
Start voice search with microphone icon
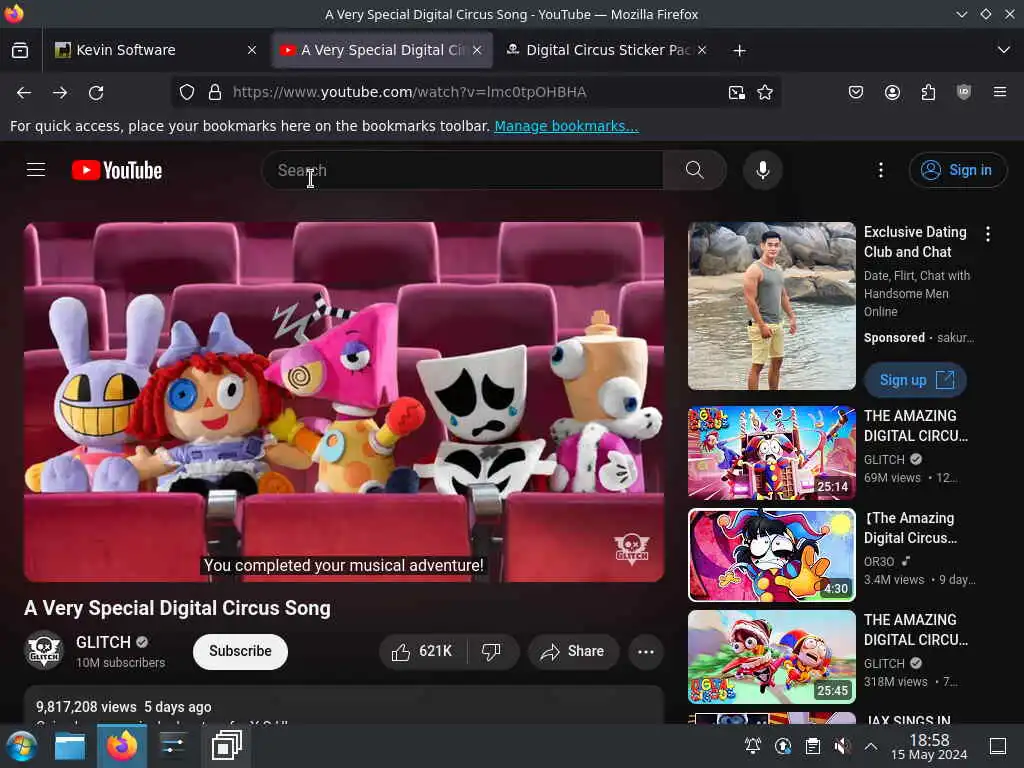tap(762, 170)
